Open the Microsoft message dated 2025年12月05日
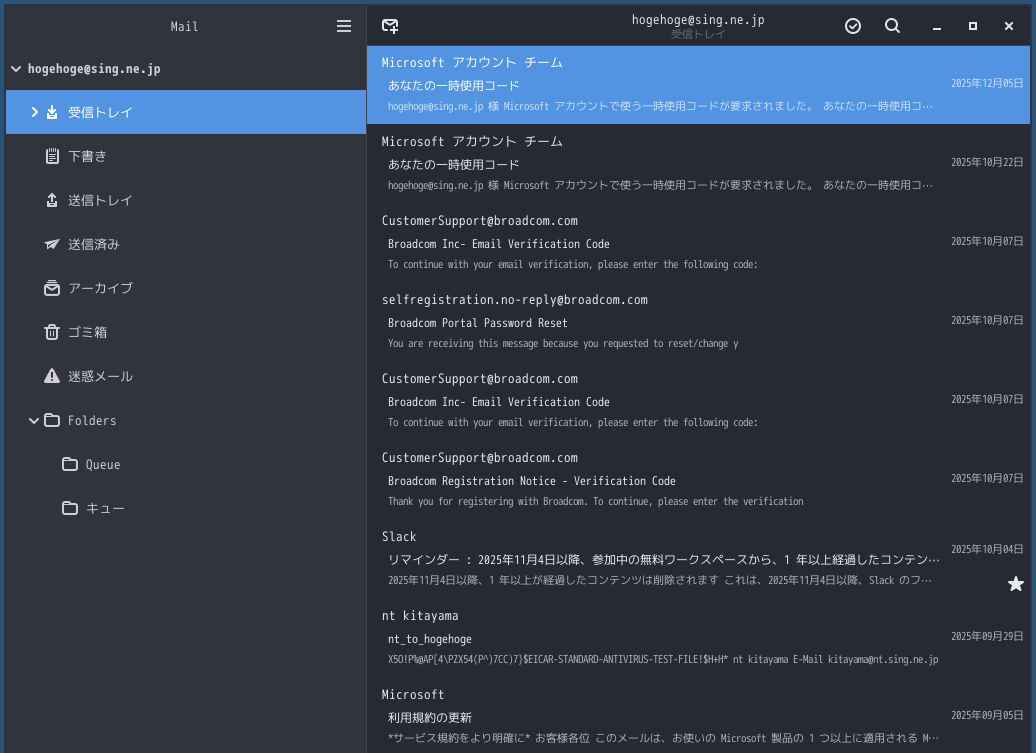 [x=698, y=85]
